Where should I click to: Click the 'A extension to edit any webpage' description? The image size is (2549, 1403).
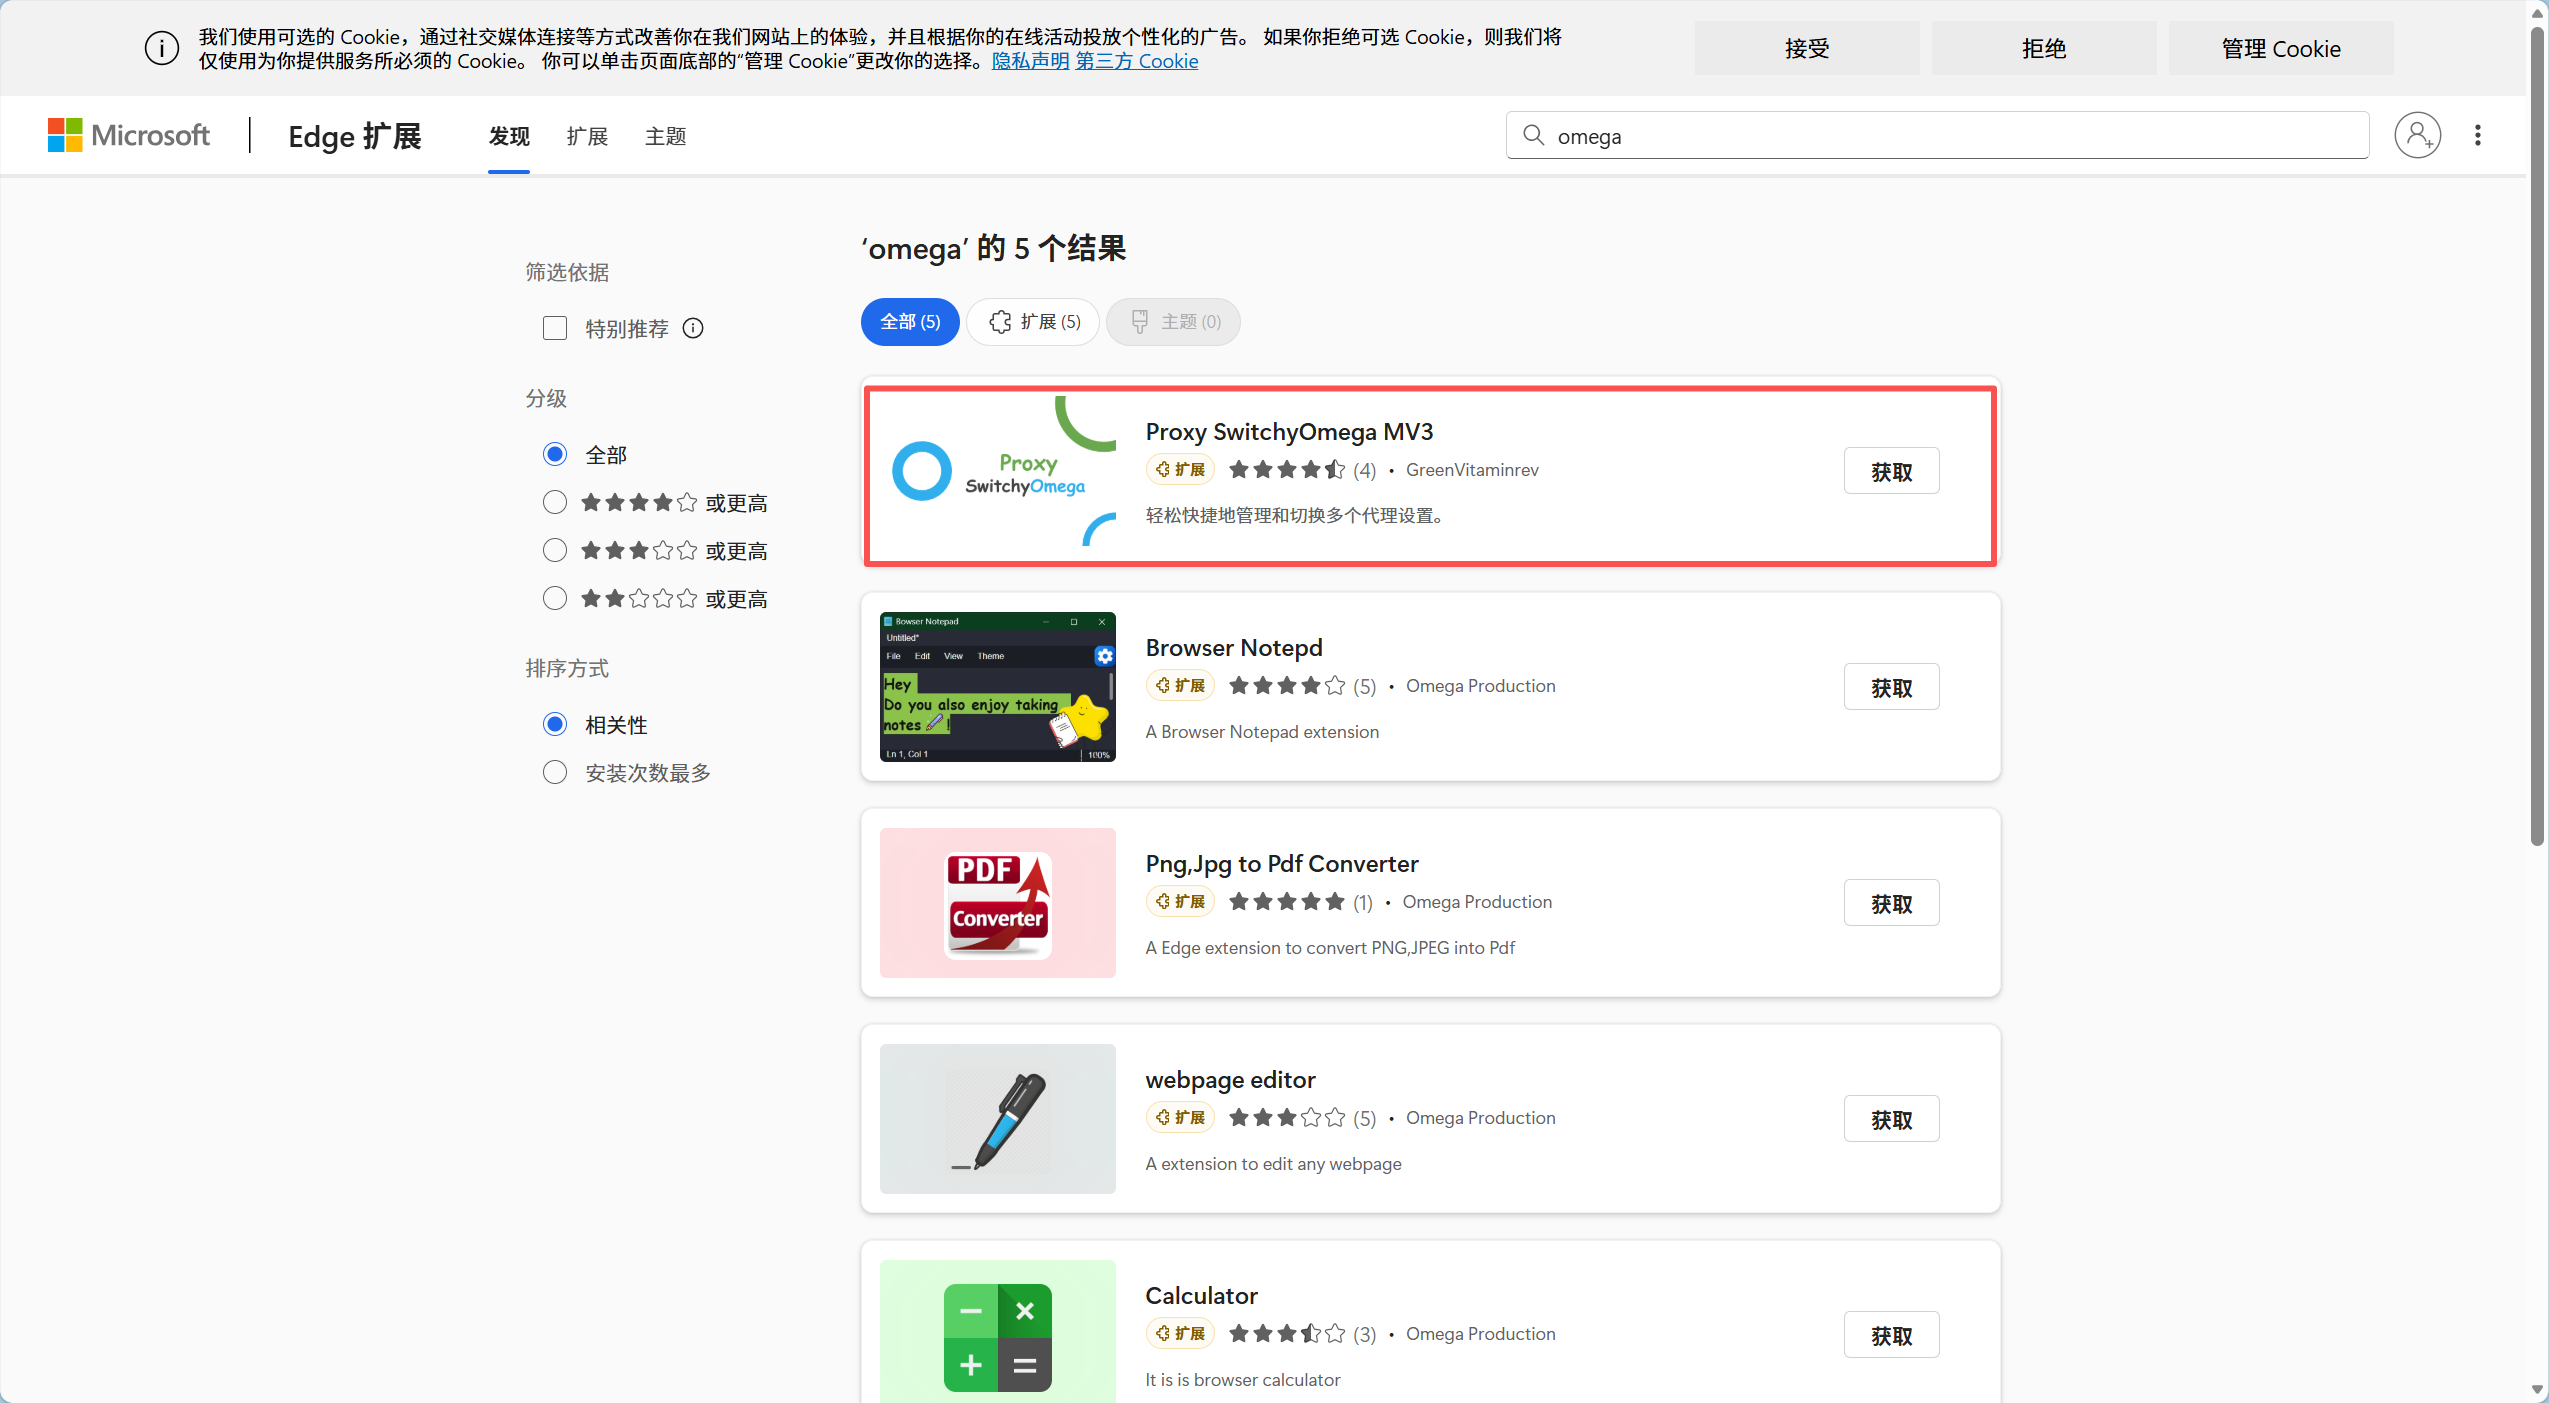(x=1274, y=1163)
